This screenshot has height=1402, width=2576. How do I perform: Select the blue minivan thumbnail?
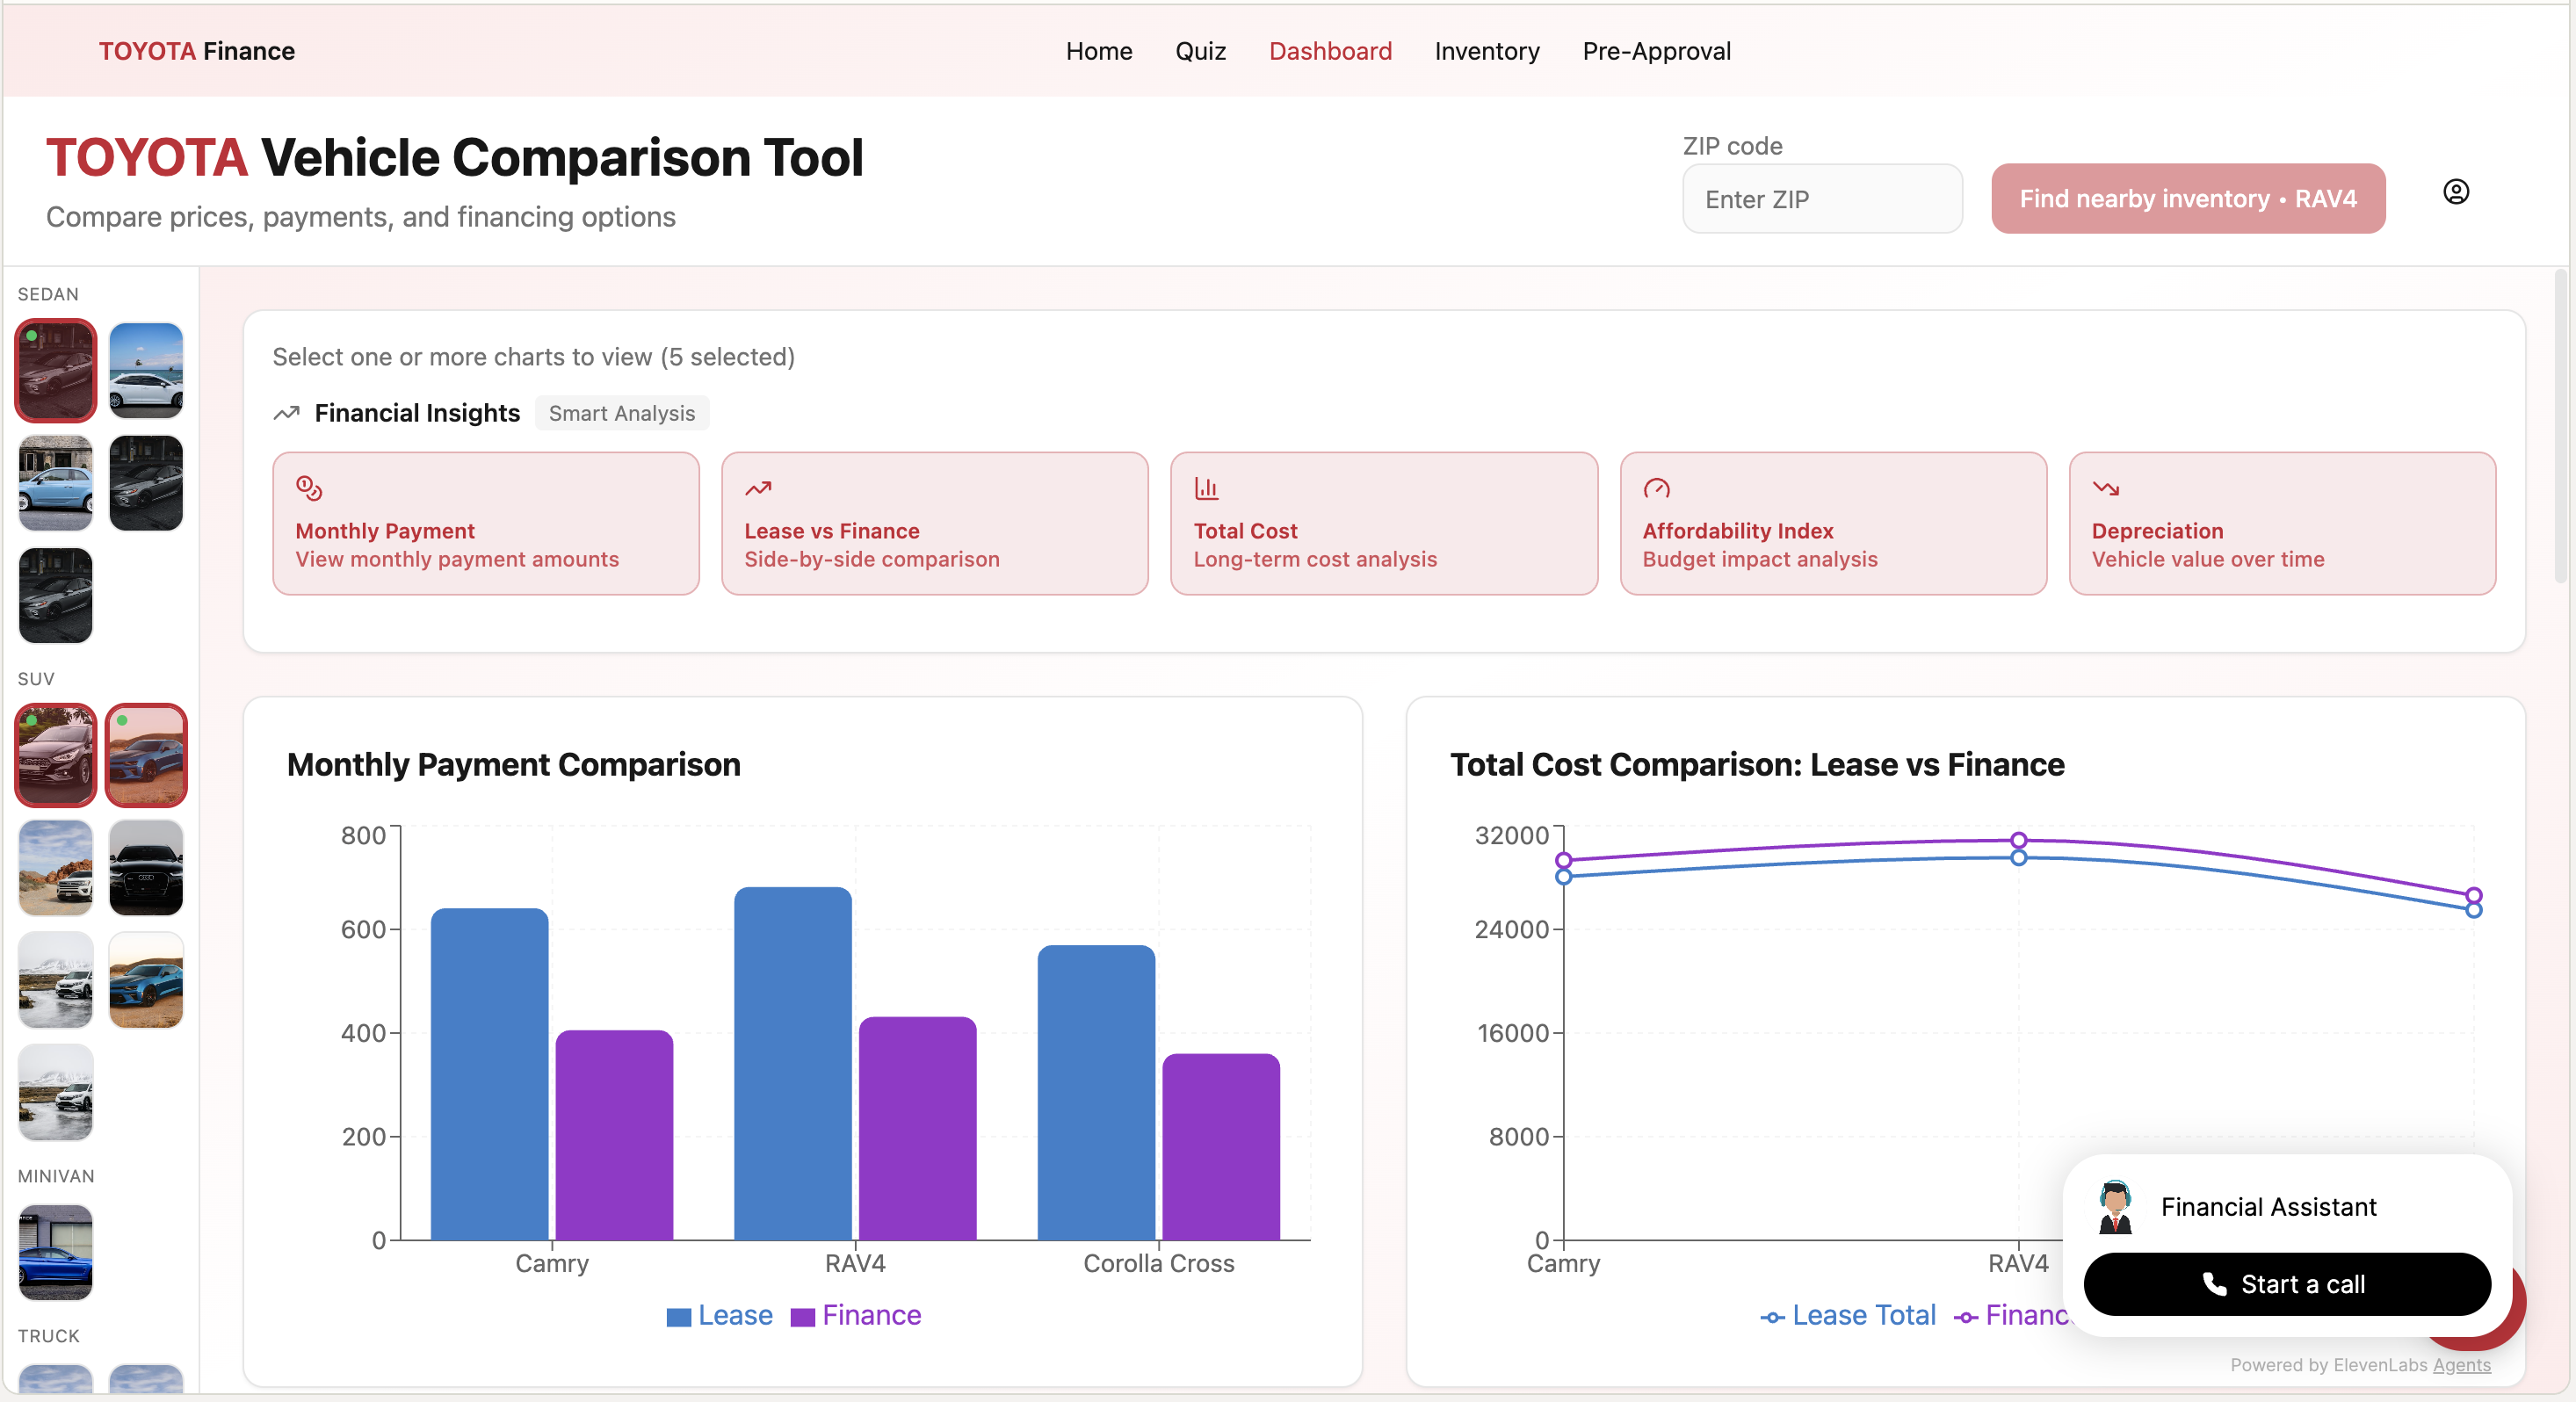(56, 1251)
